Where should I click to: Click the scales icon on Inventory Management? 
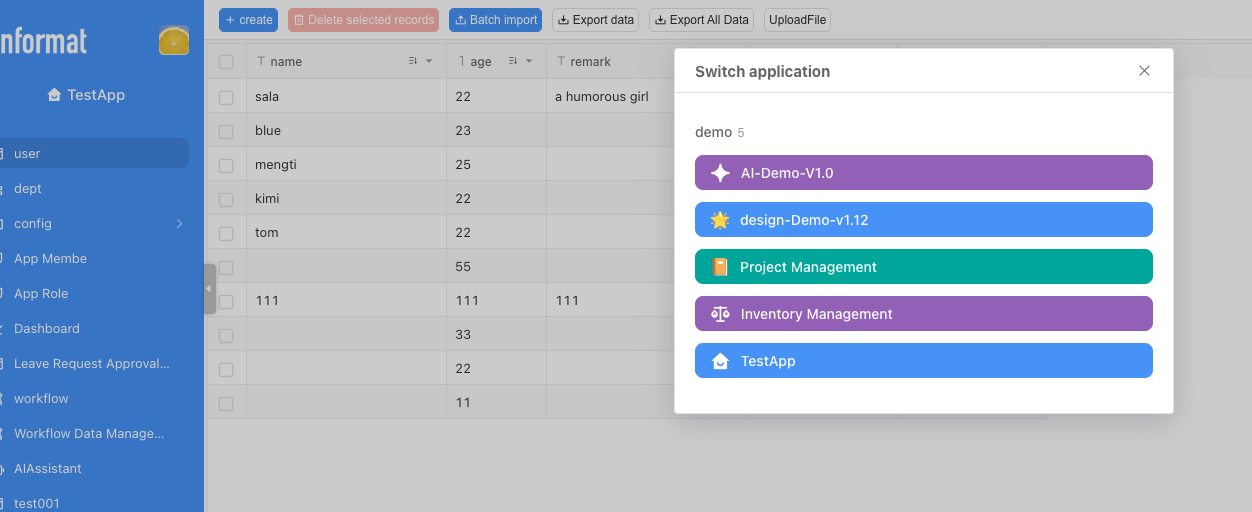click(x=720, y=314)
